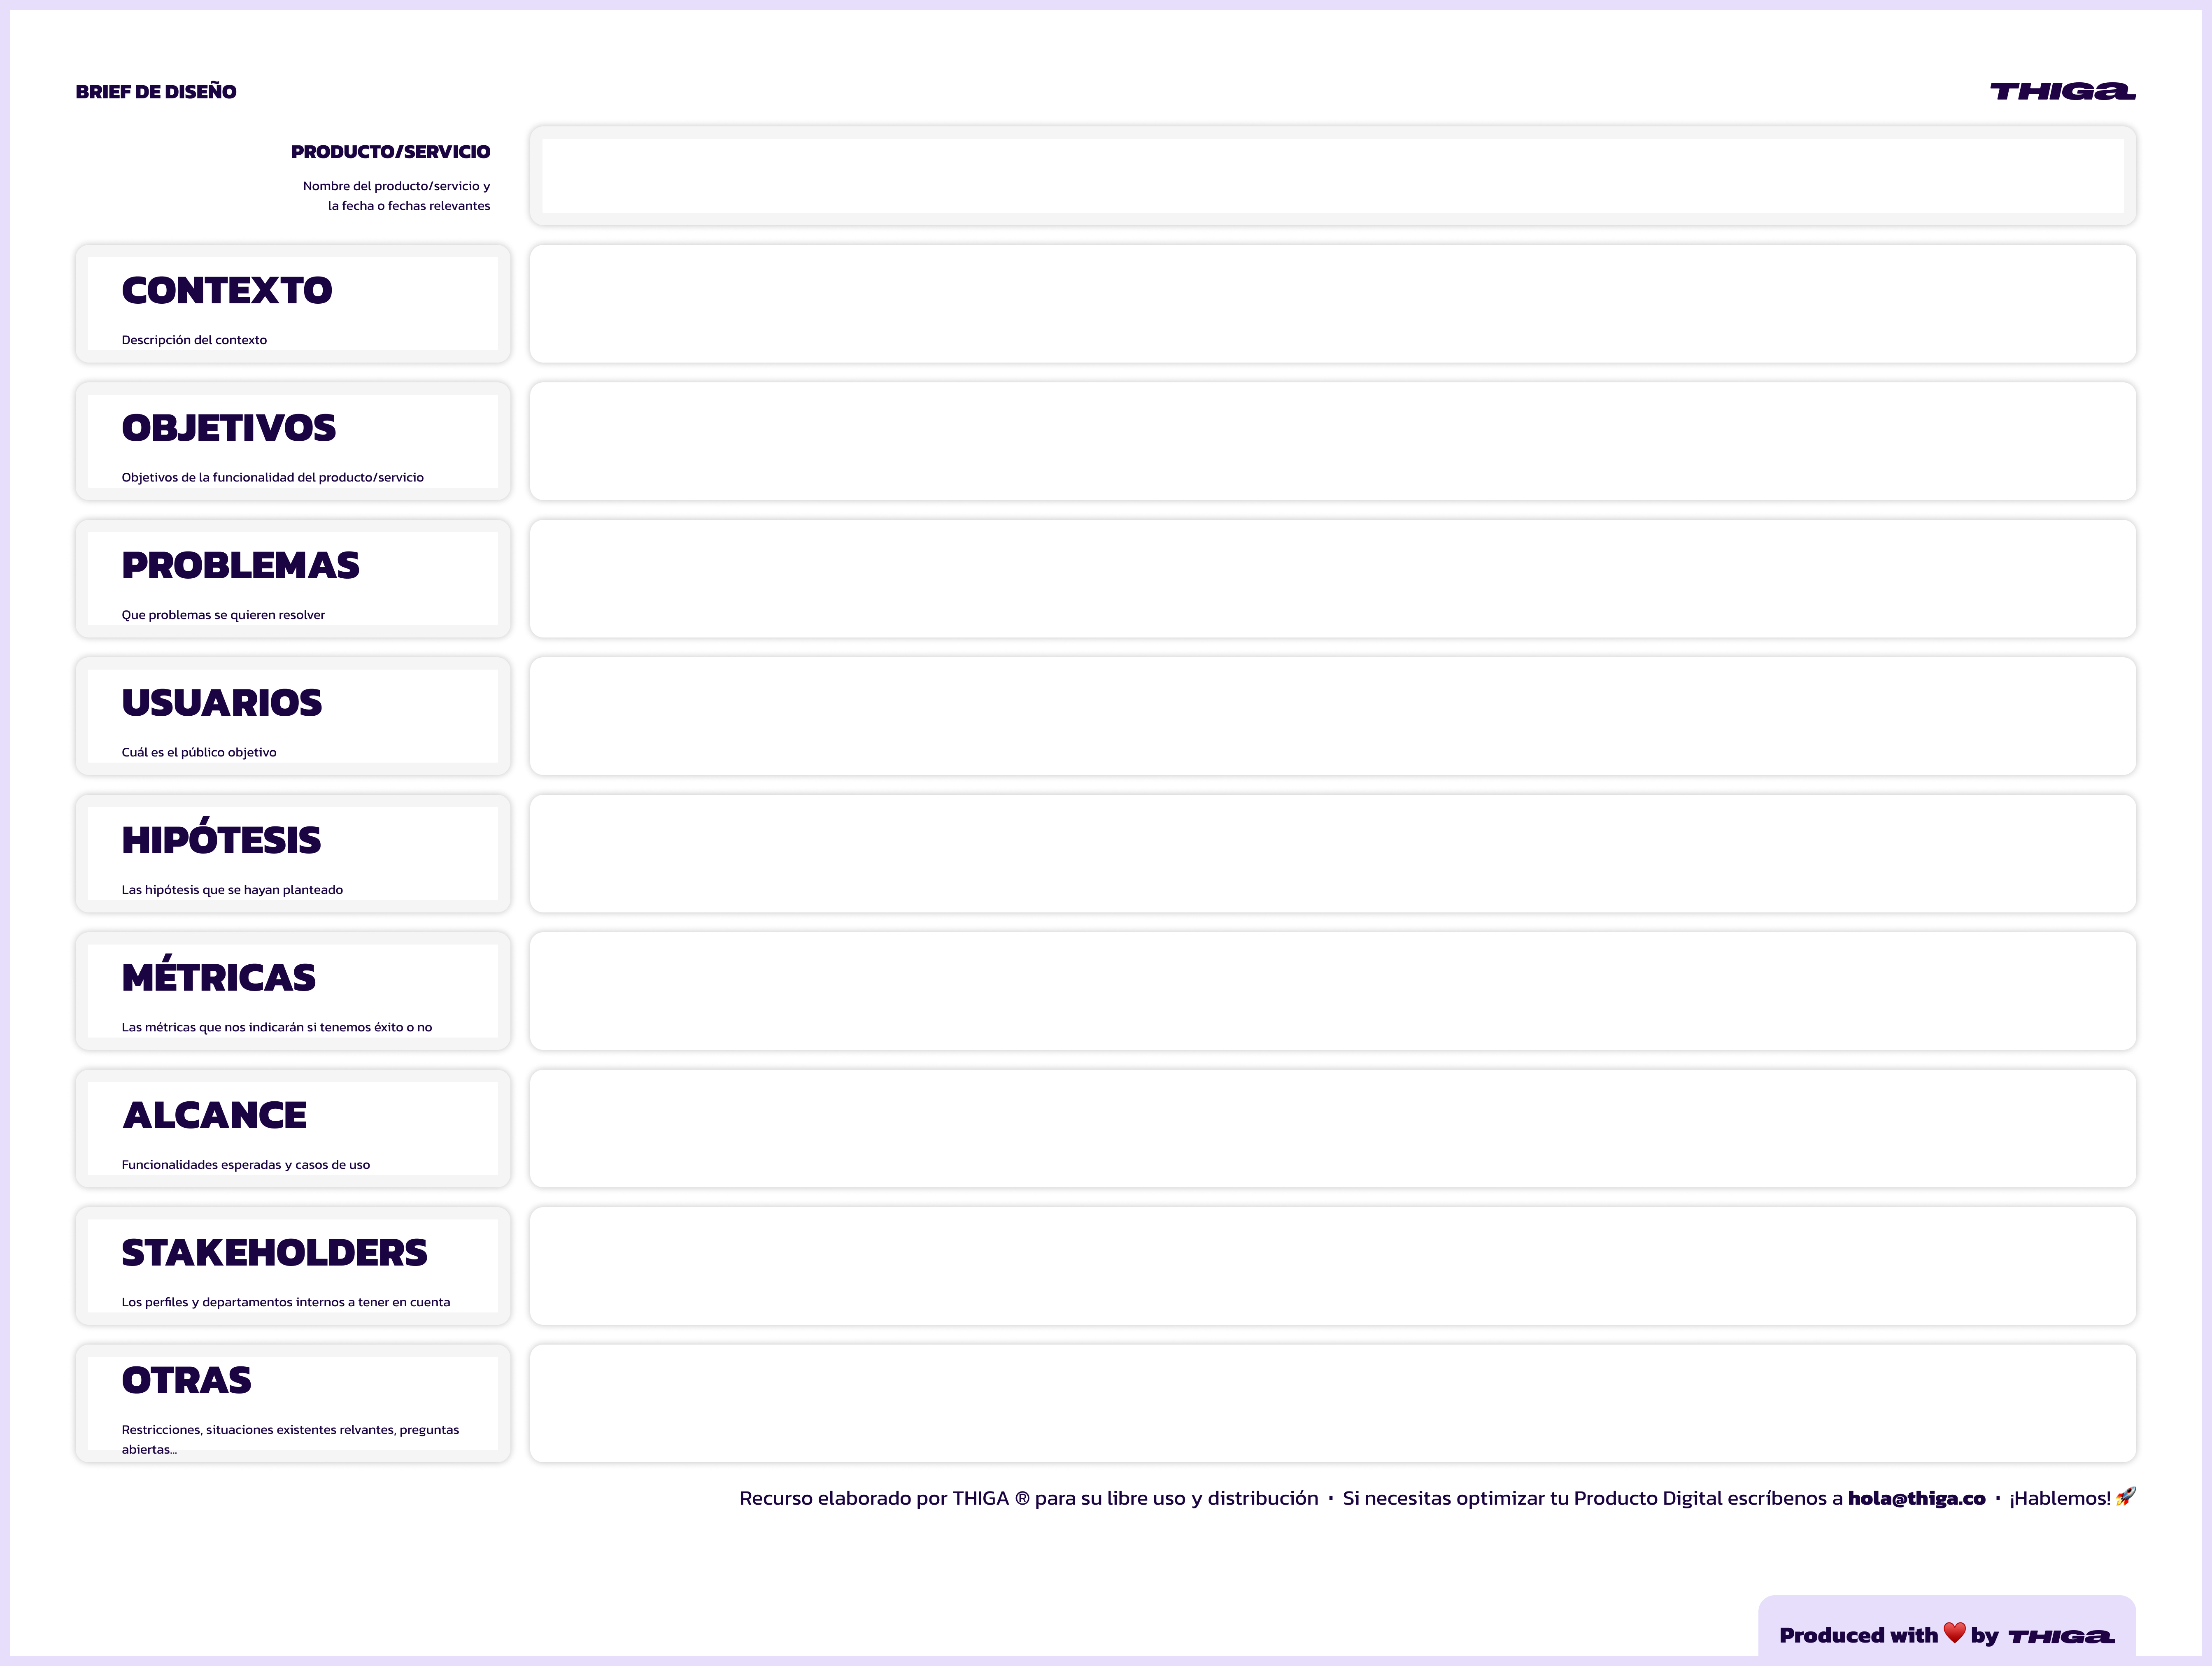
Task: Click the empty Otras answer box
Action: [x=1332, y=1403]
